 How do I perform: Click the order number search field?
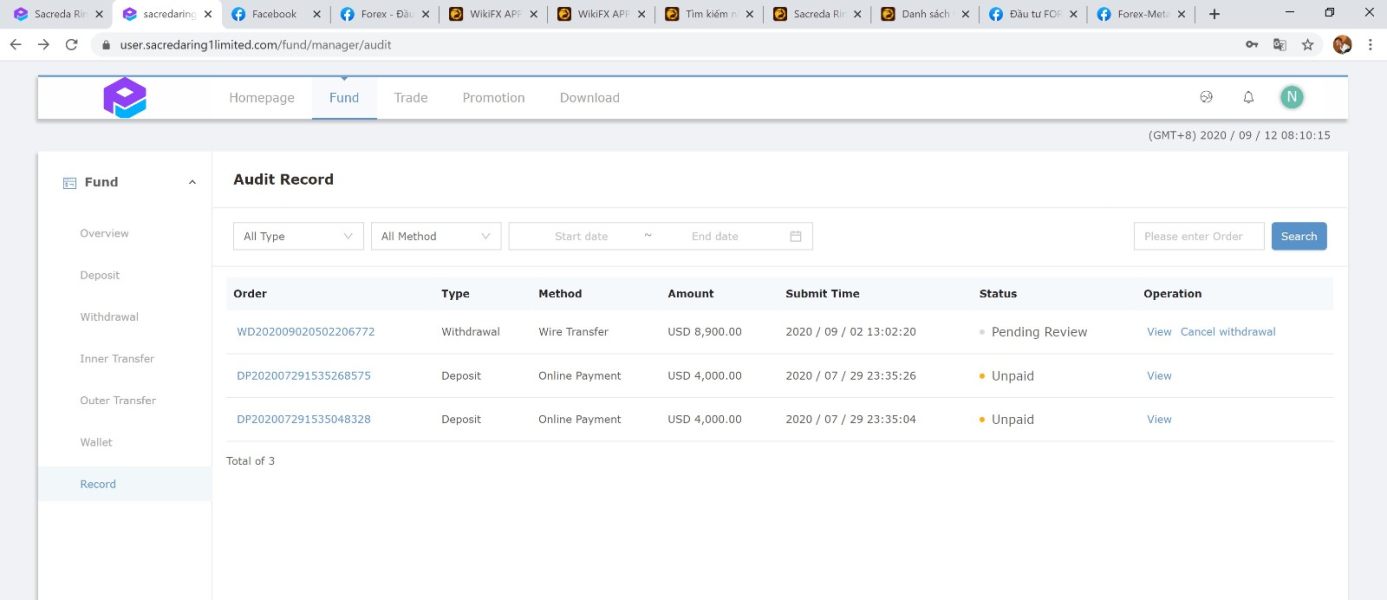click(x=1198, y=236)
